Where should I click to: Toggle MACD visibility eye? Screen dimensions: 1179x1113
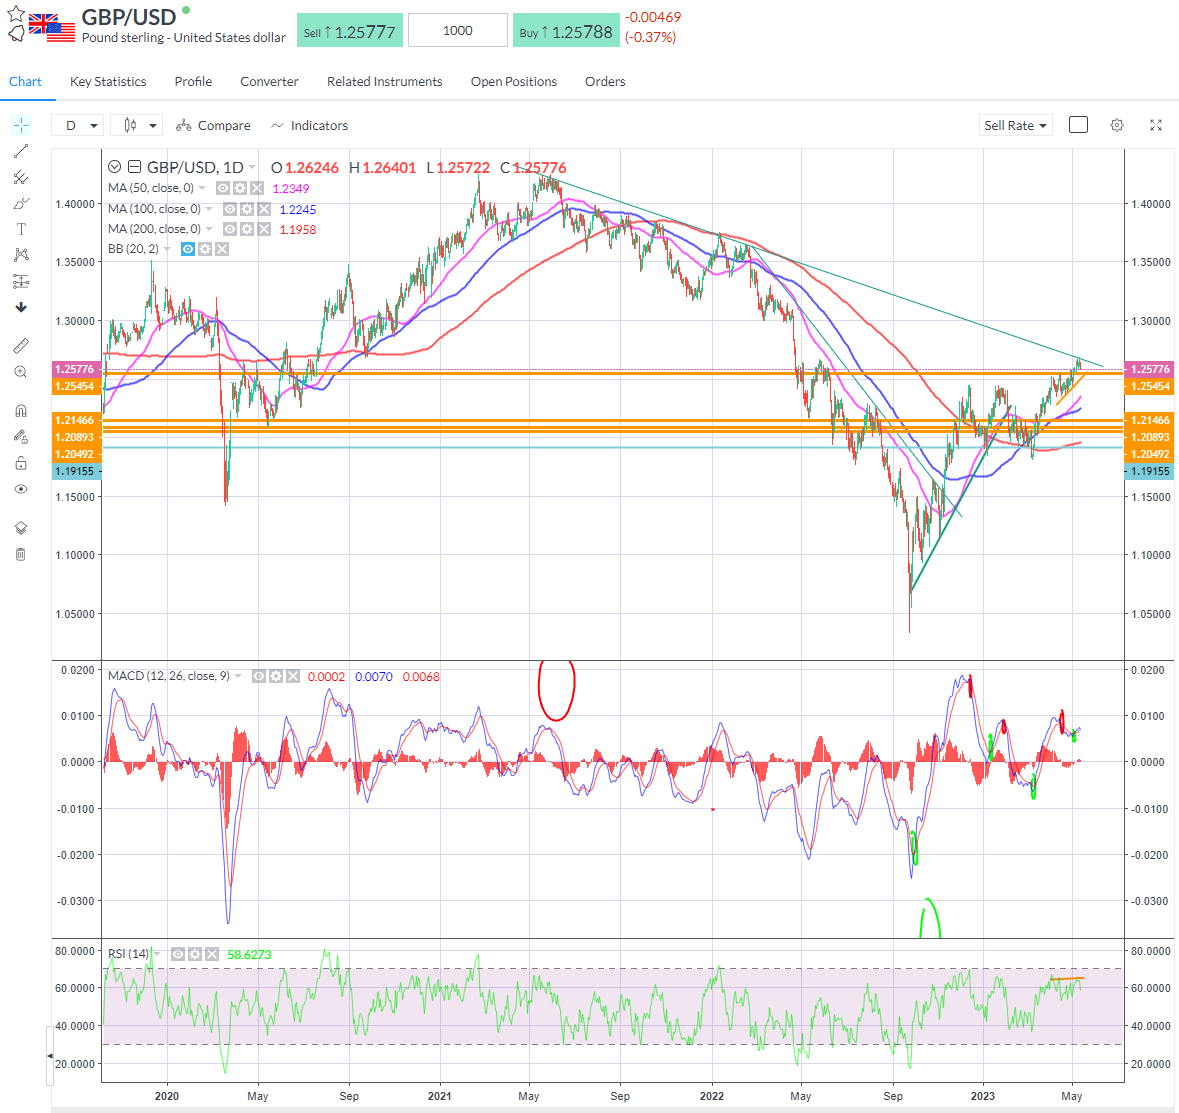tap(259, 676)
